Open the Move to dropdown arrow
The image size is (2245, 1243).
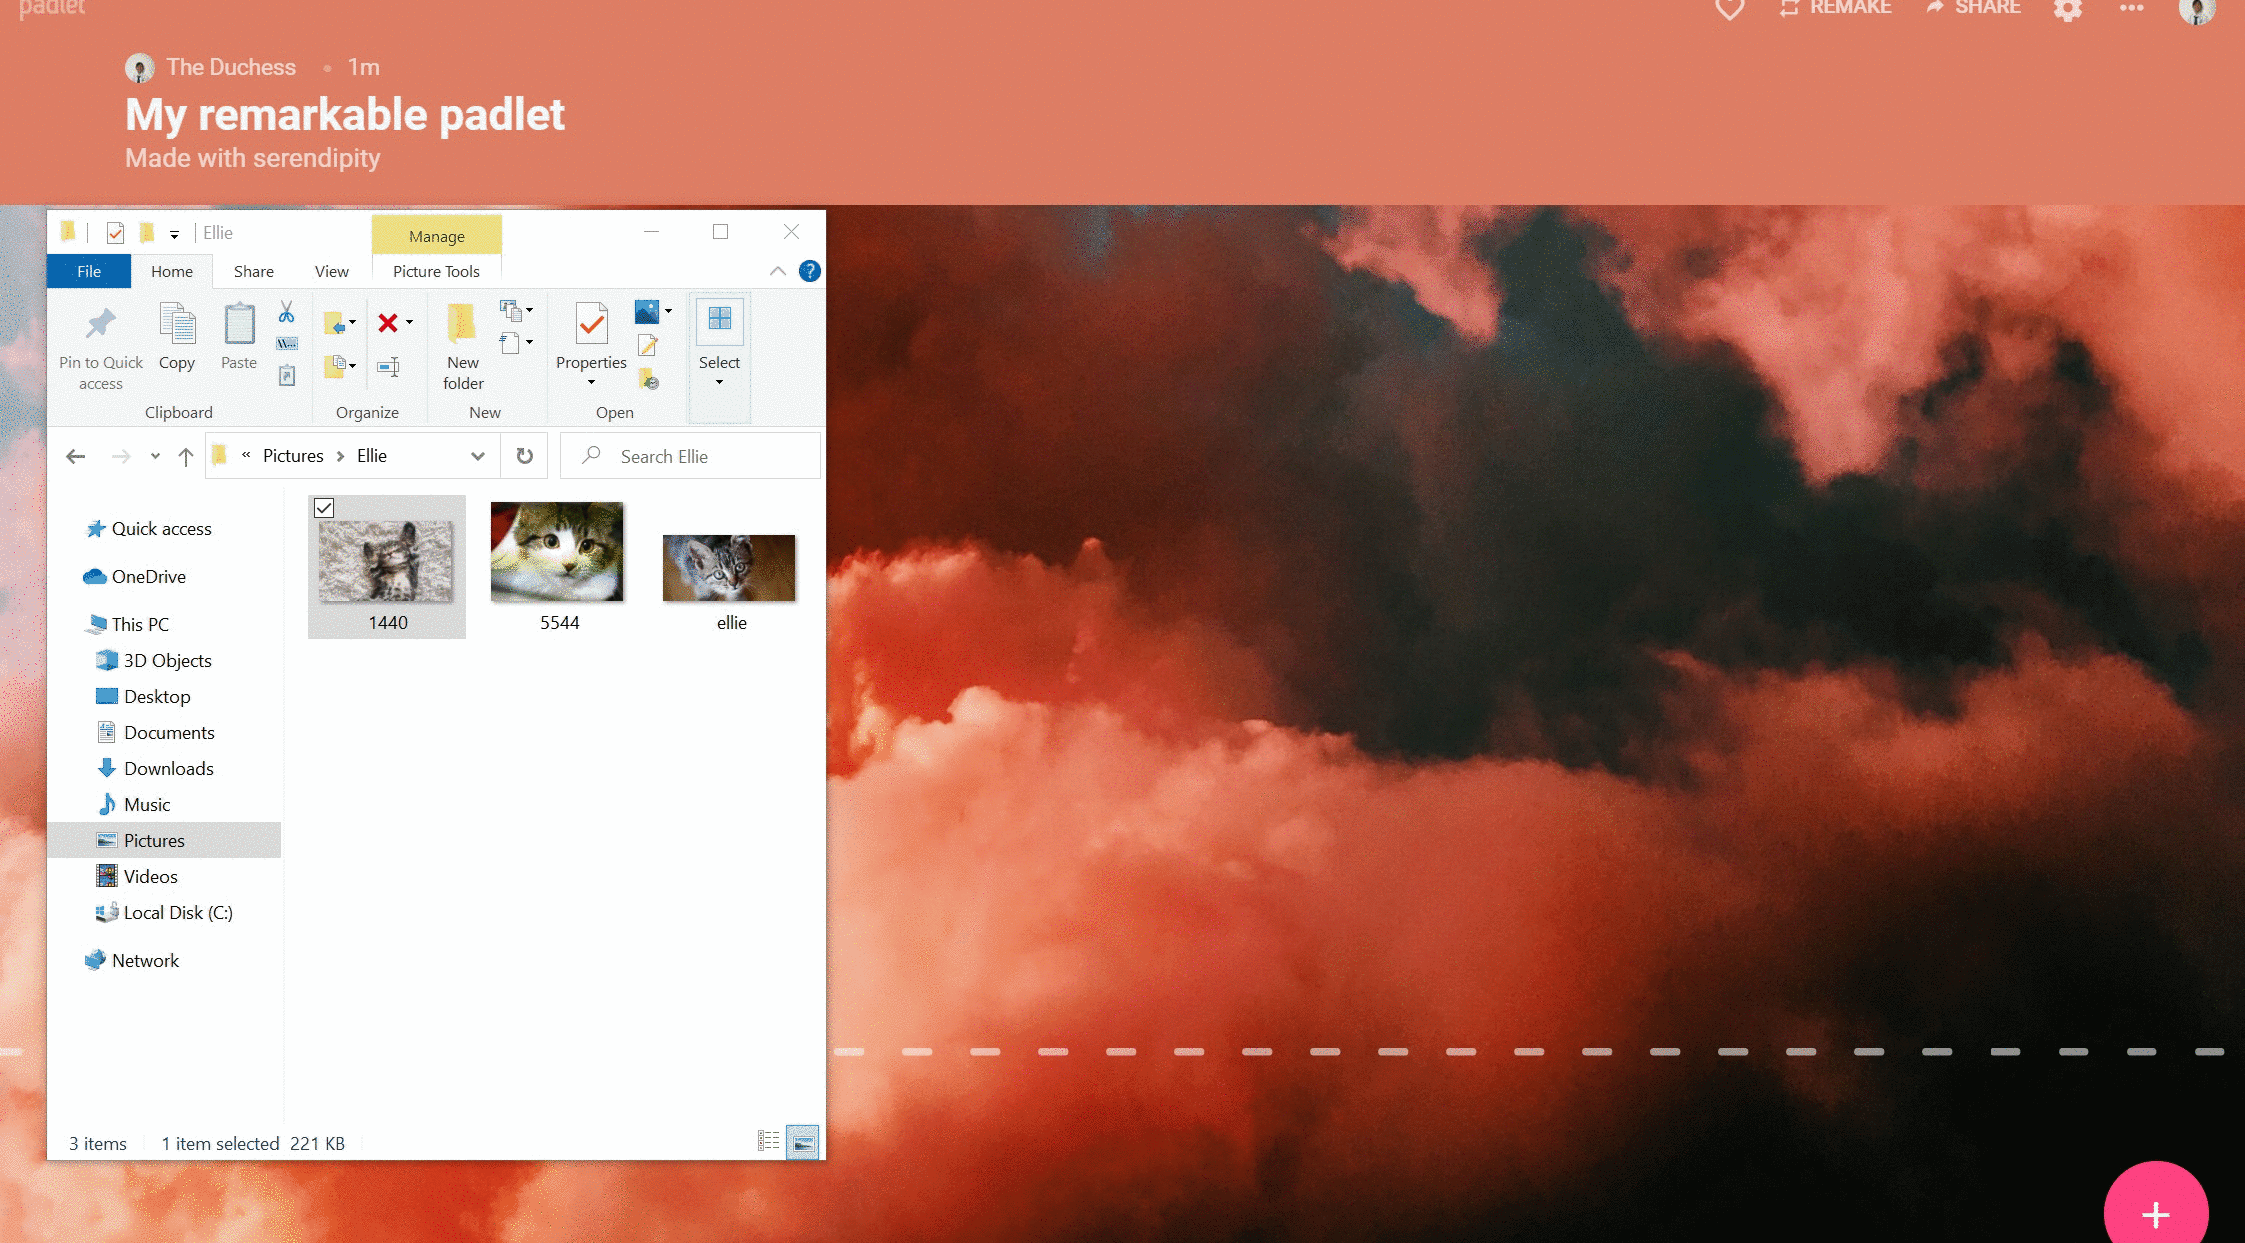352,322
